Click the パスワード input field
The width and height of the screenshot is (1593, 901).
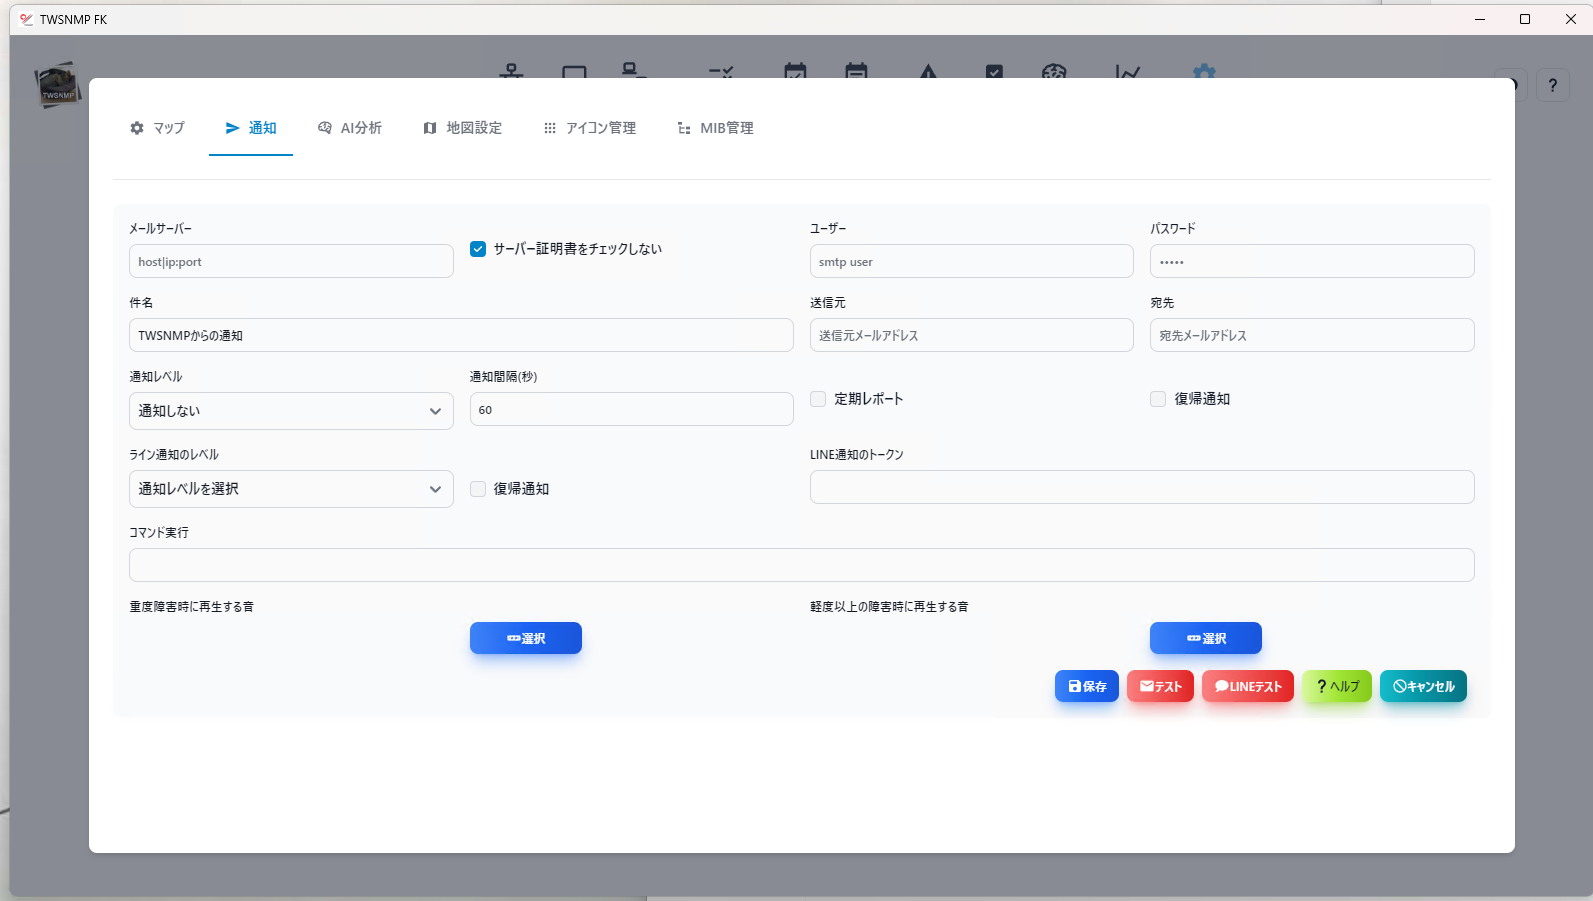(1312, 261)
